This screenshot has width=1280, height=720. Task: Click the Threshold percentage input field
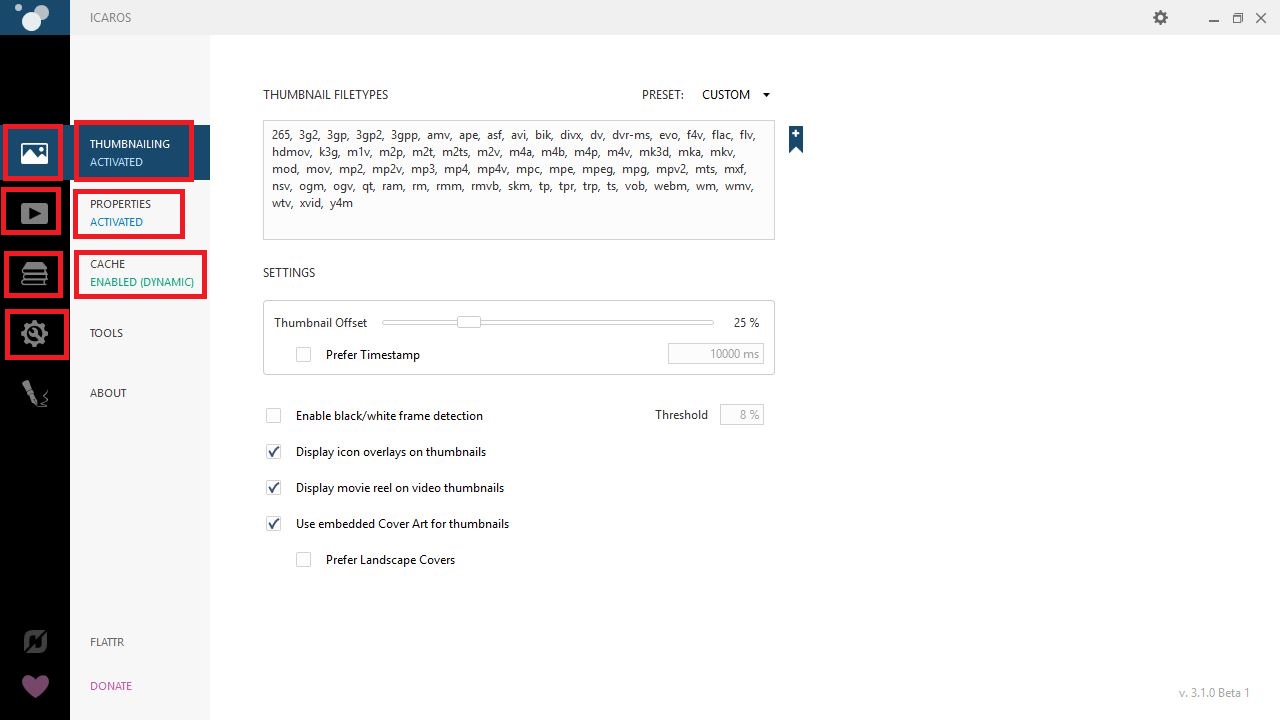tap(742, 414)
